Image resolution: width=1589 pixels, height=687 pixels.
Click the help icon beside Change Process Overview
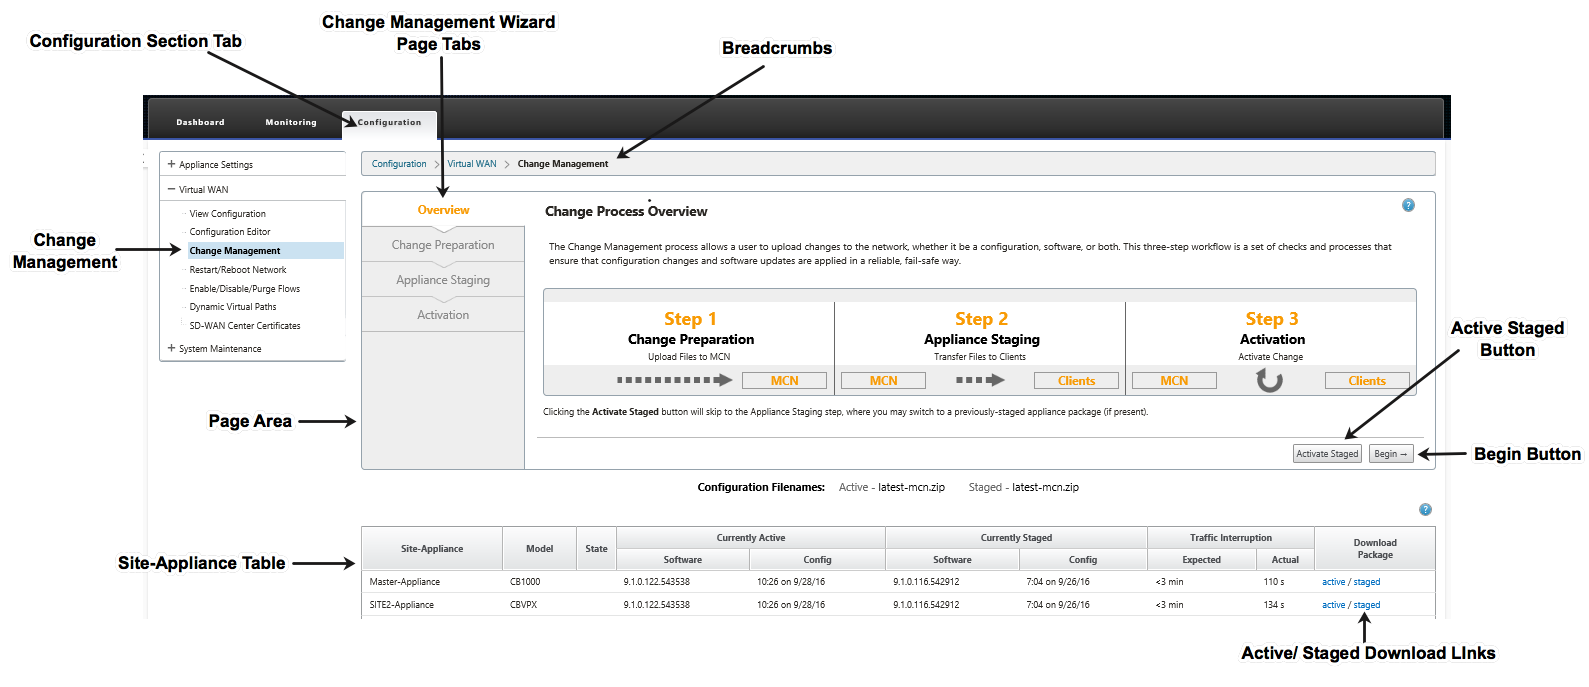1408,205
